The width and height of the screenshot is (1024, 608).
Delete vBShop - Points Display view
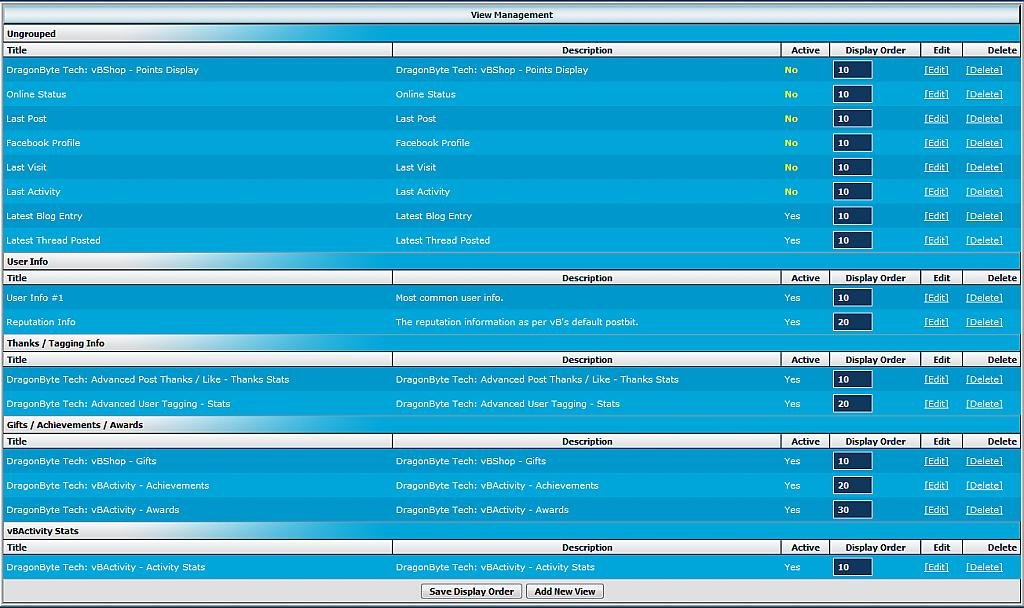984,70
